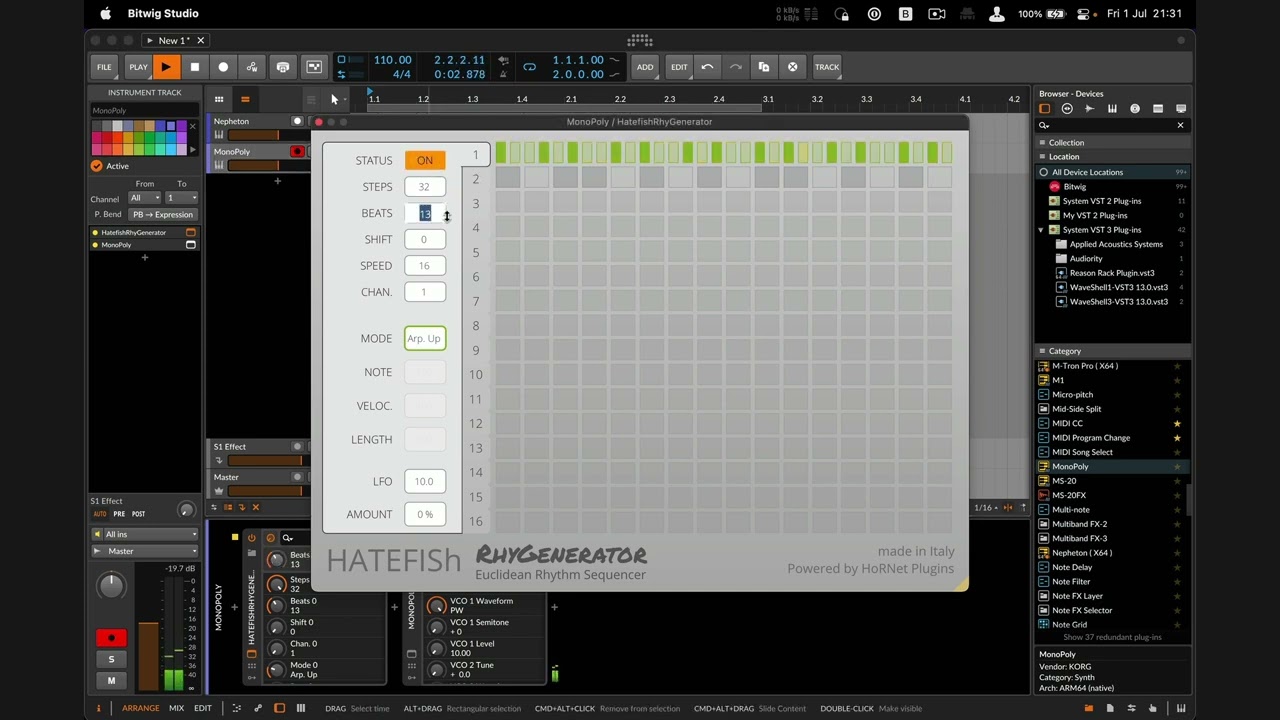Toggle mixer panel icon in footer
The height and width of the screenshot is (720, 1280).
point(300,708)
